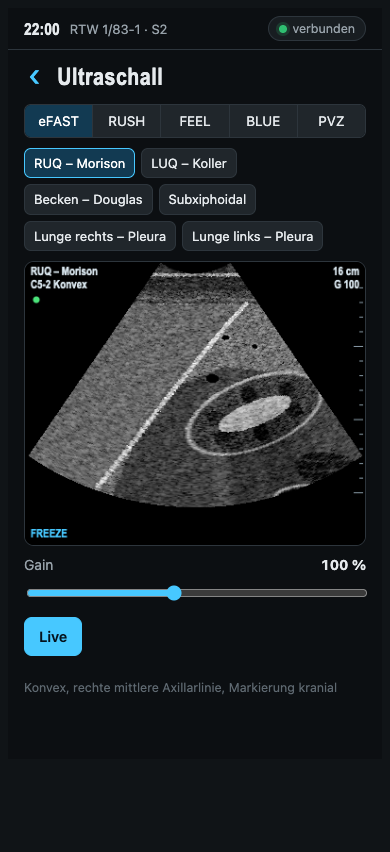
Task: Switch to the RUSH protocol tab
Action: click(x=127, y=121)
